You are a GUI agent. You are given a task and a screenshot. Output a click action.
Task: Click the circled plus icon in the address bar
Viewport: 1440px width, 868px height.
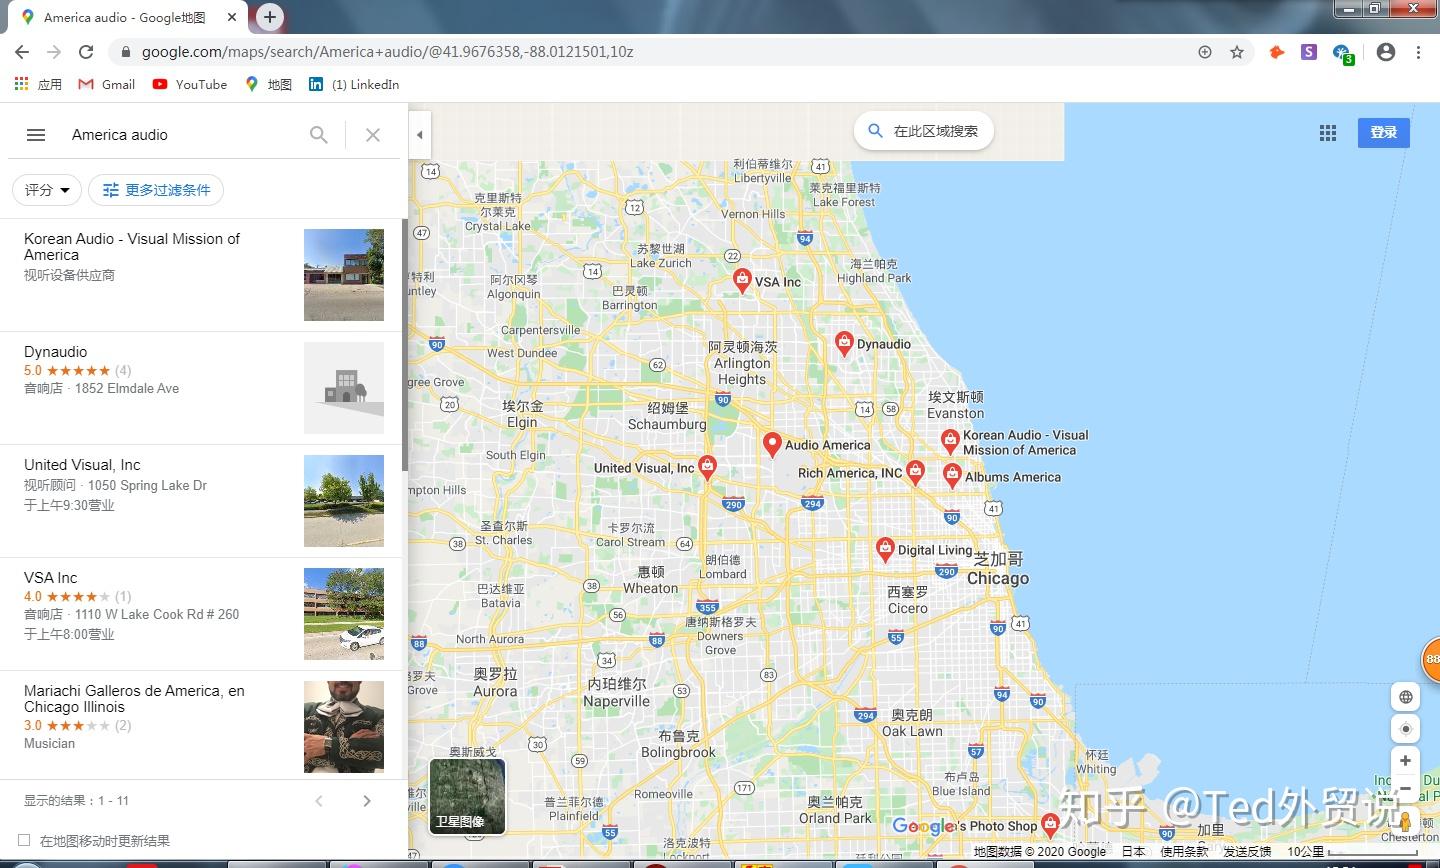coord(1205,52)
